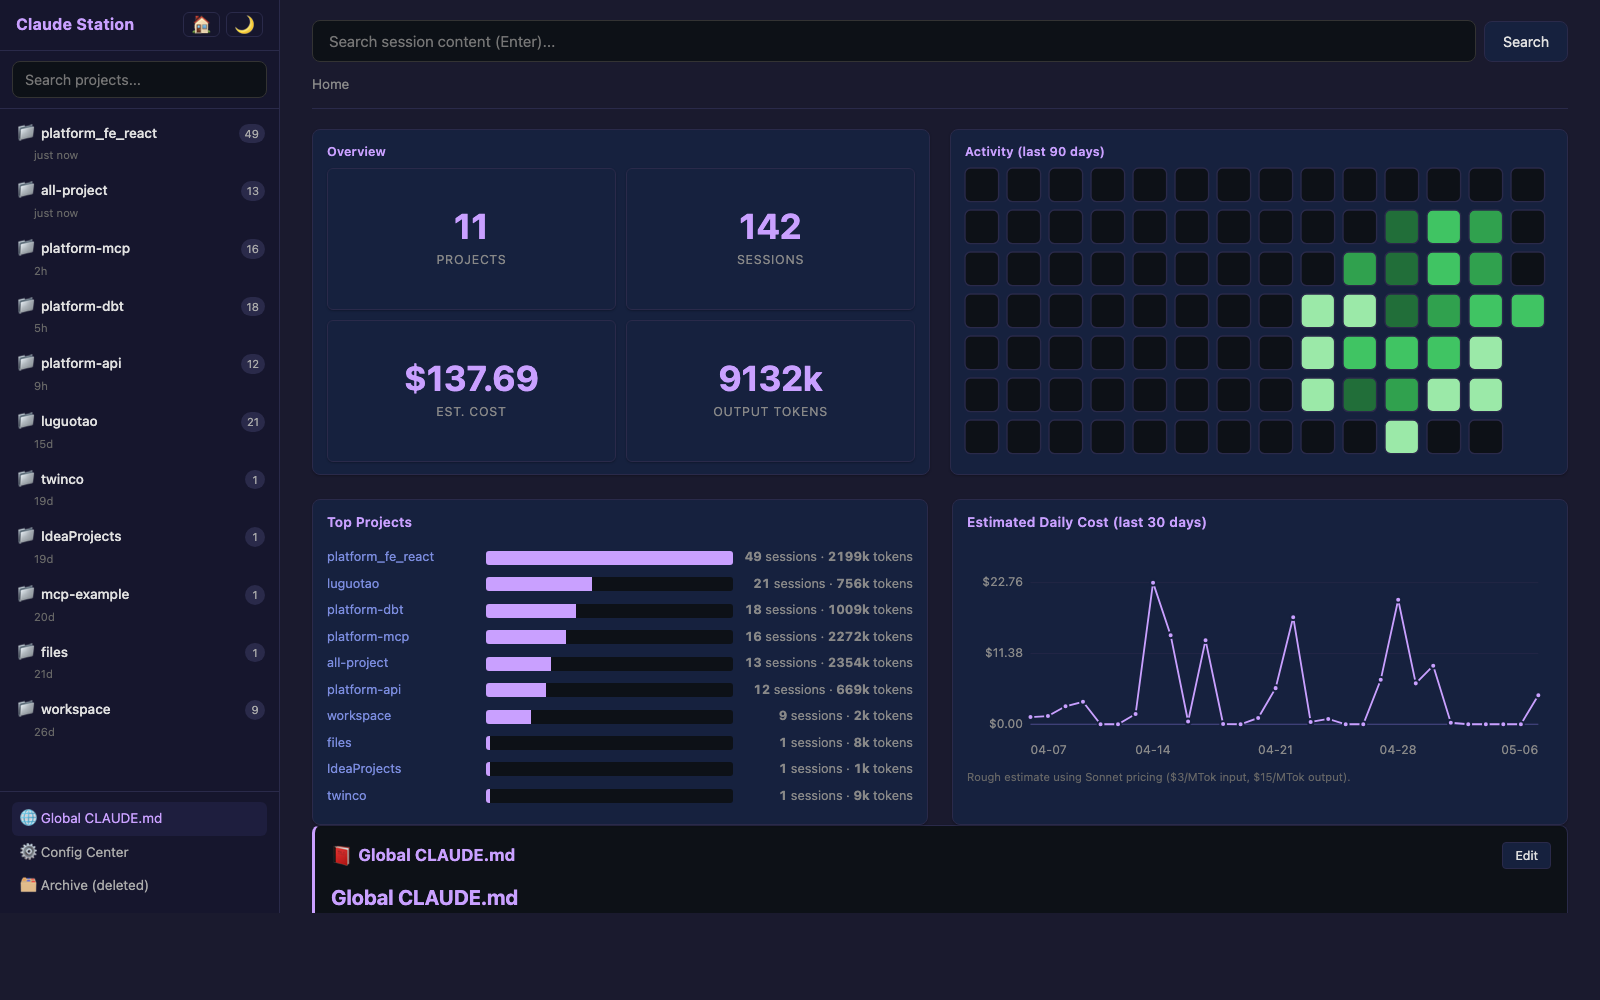Image resolution: width=1600 pixels, height=1000 pixels.
Task: Click the 11 Projects stat card
Action: click(471, 239)
